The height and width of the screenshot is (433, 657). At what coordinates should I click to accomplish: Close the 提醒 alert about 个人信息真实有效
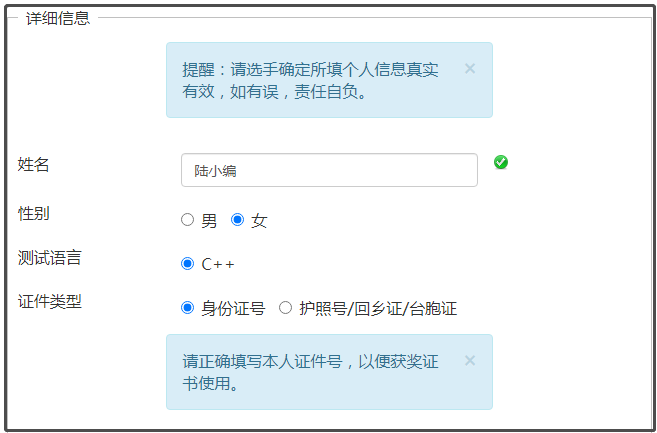coord(470,69)
